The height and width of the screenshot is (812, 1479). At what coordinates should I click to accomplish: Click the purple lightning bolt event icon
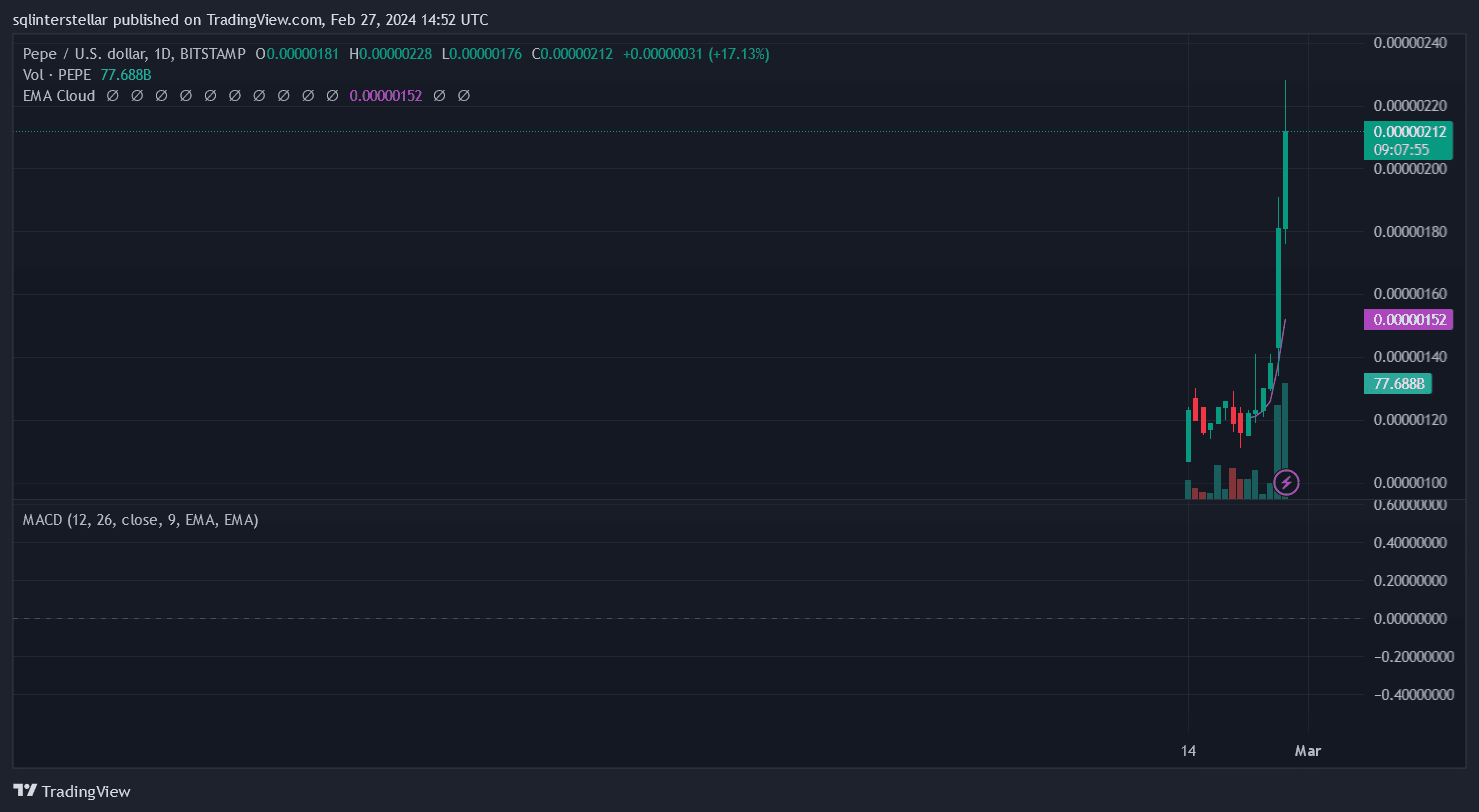click(x=1287, y=484)
